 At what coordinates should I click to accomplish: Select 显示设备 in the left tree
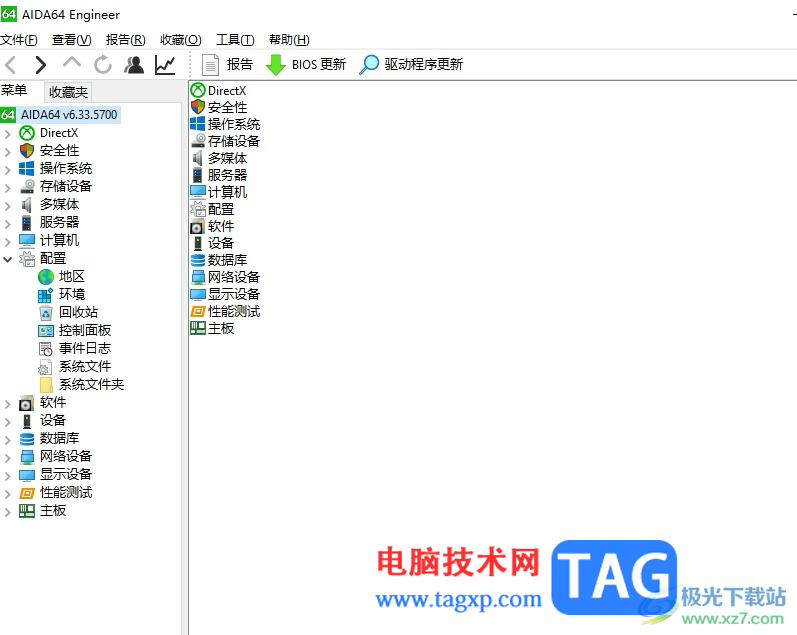[x=66, y=474]
